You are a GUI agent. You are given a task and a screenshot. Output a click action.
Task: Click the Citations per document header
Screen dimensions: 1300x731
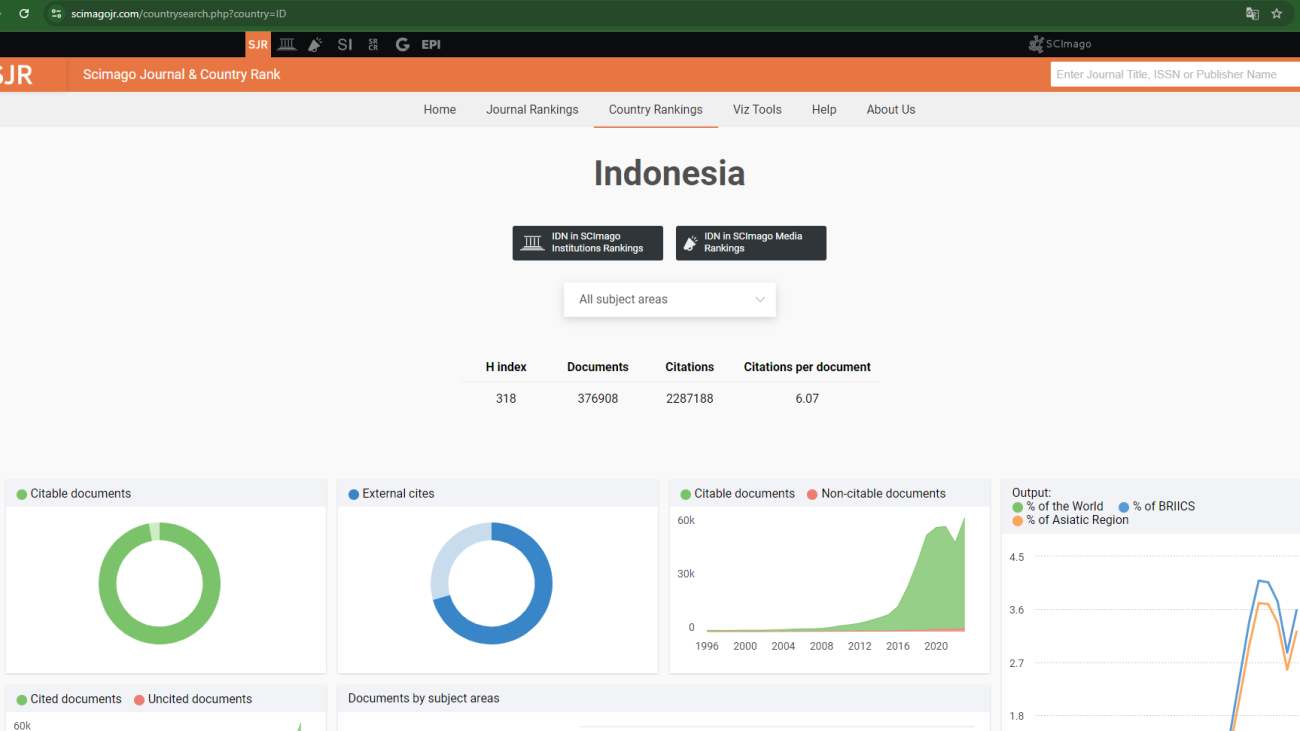(807, 367)
